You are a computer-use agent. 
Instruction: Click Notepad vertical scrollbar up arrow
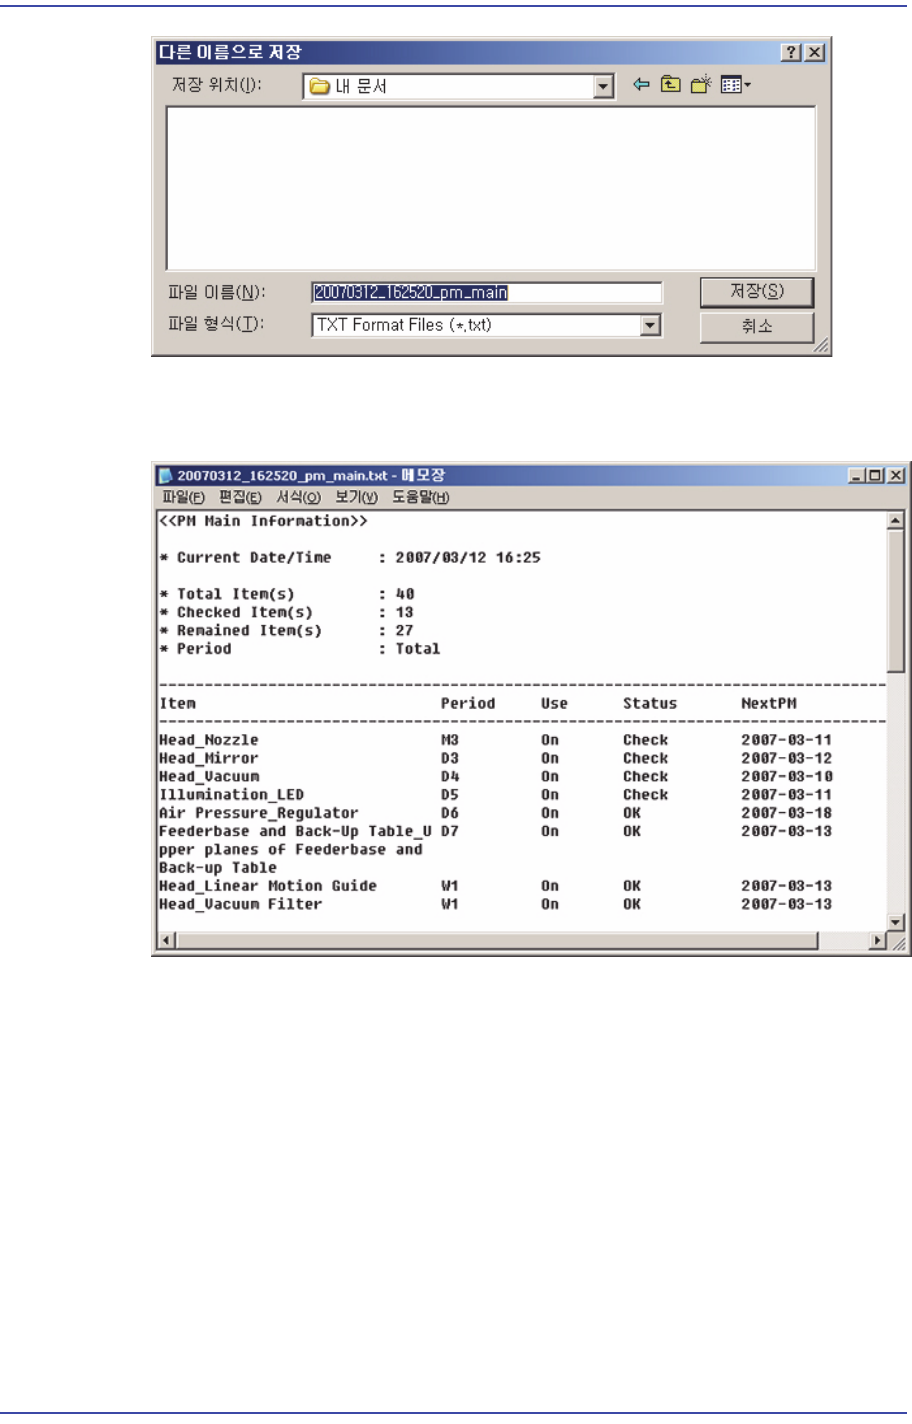tap(896, 521)
